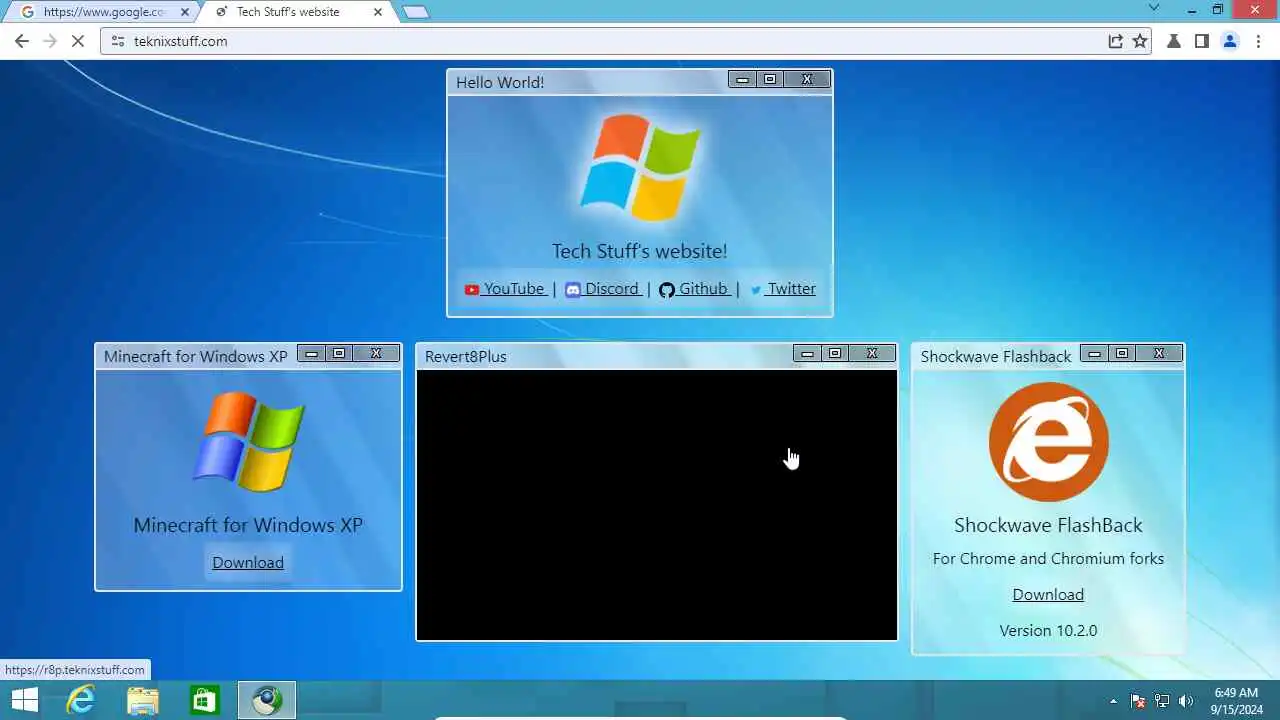Viewport: 1280px width, 720px height.
Task: Minimize the Chrome browser window
Action: [x=1191, y=10]
